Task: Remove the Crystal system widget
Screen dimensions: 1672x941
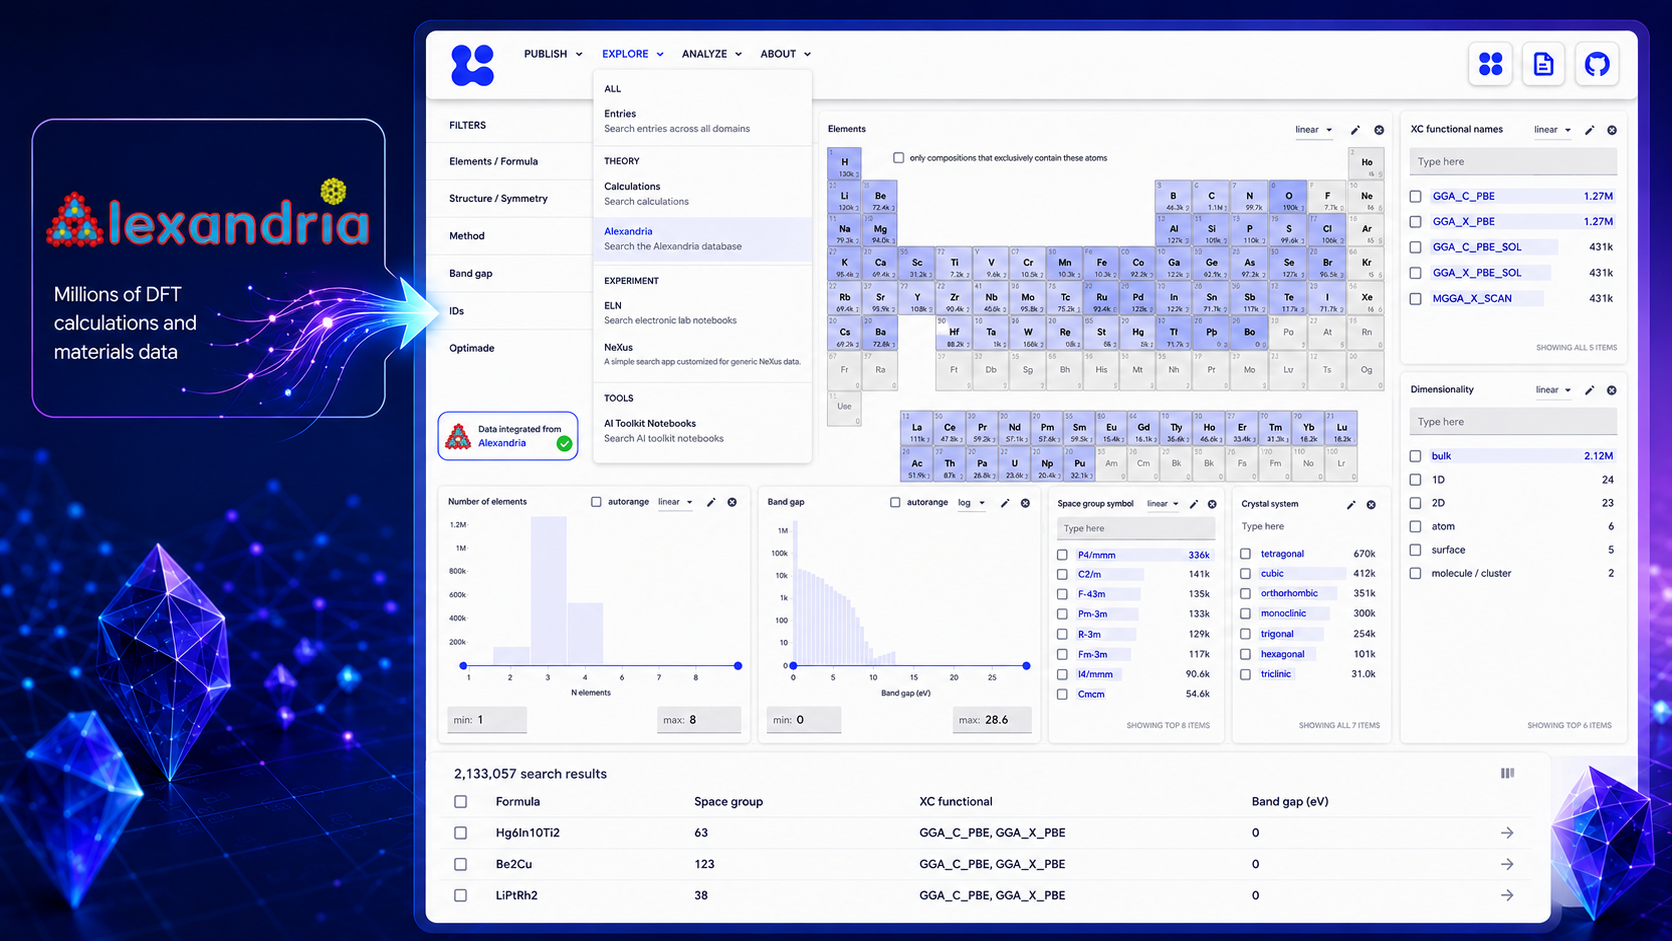Action: point(1371,505)
